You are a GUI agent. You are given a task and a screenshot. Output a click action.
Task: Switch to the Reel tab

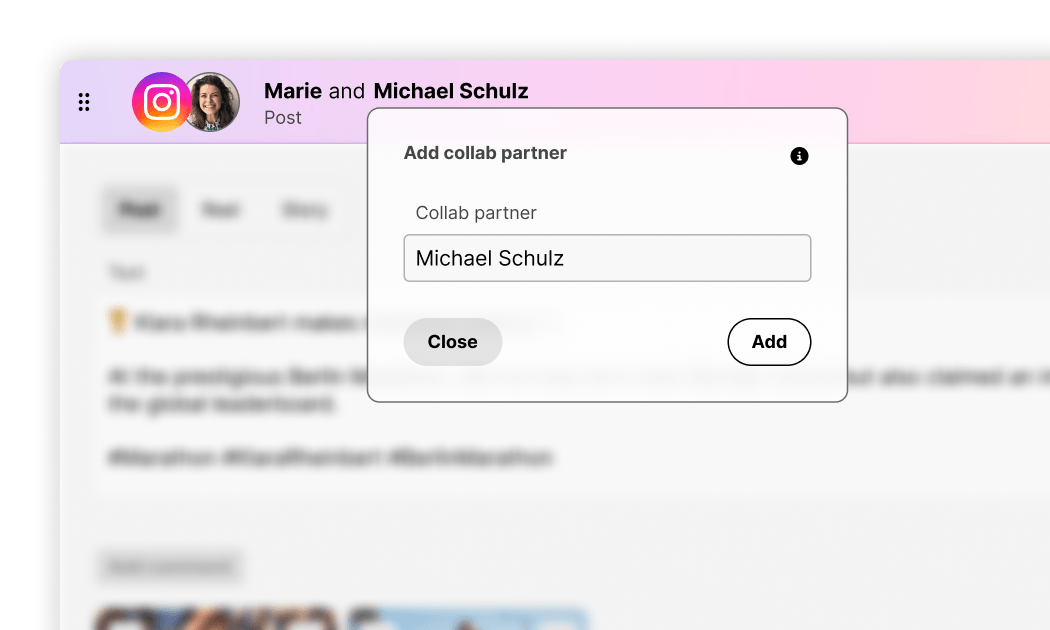tap(221, 210)
